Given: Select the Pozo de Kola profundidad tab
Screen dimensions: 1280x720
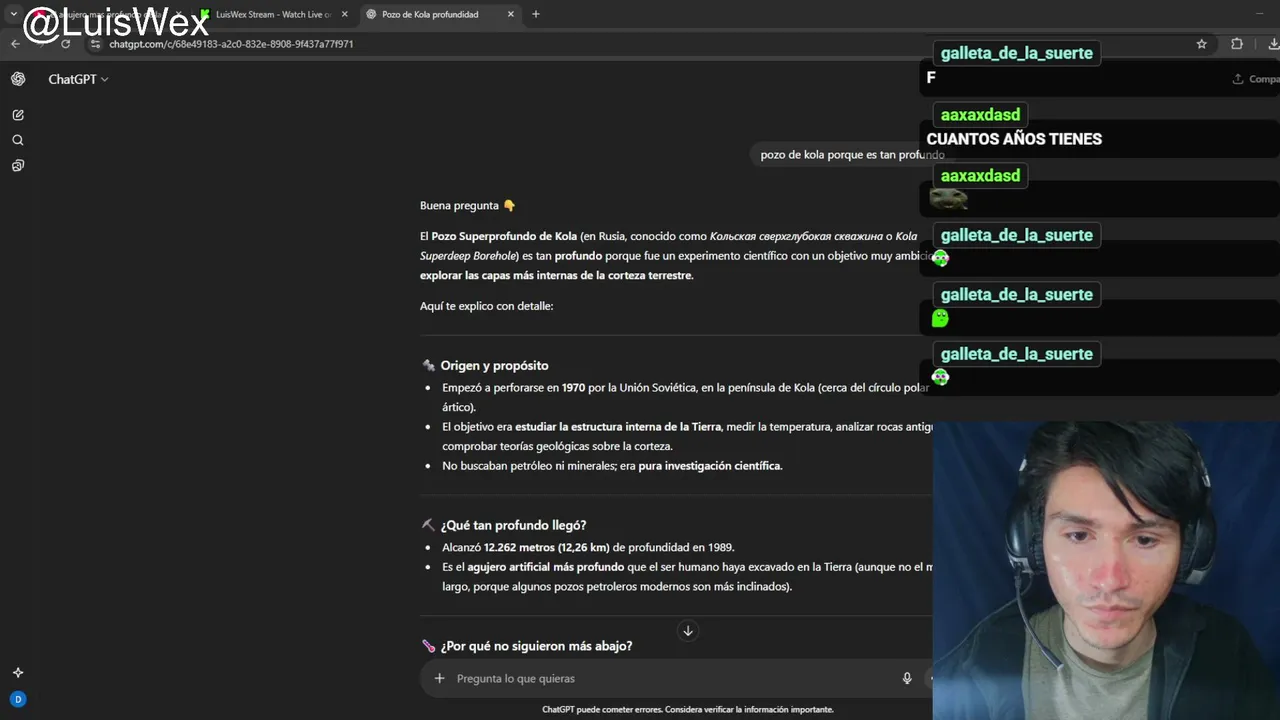Looking at the screenshot, I should click(x=430, y=14).
